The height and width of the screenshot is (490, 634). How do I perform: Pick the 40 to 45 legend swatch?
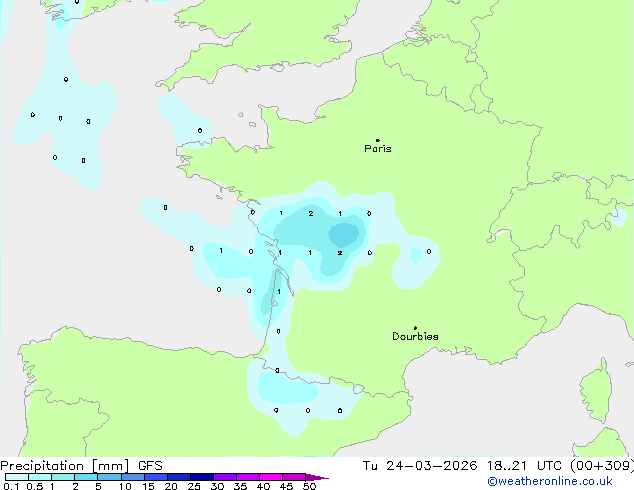pyautogui.click(x=271, y=477)
